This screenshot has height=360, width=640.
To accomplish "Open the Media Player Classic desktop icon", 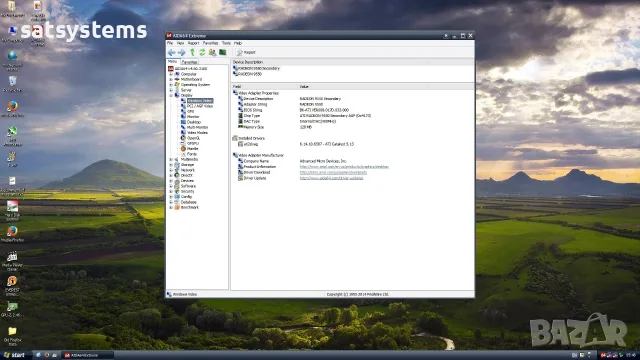I will coord(12,261).
